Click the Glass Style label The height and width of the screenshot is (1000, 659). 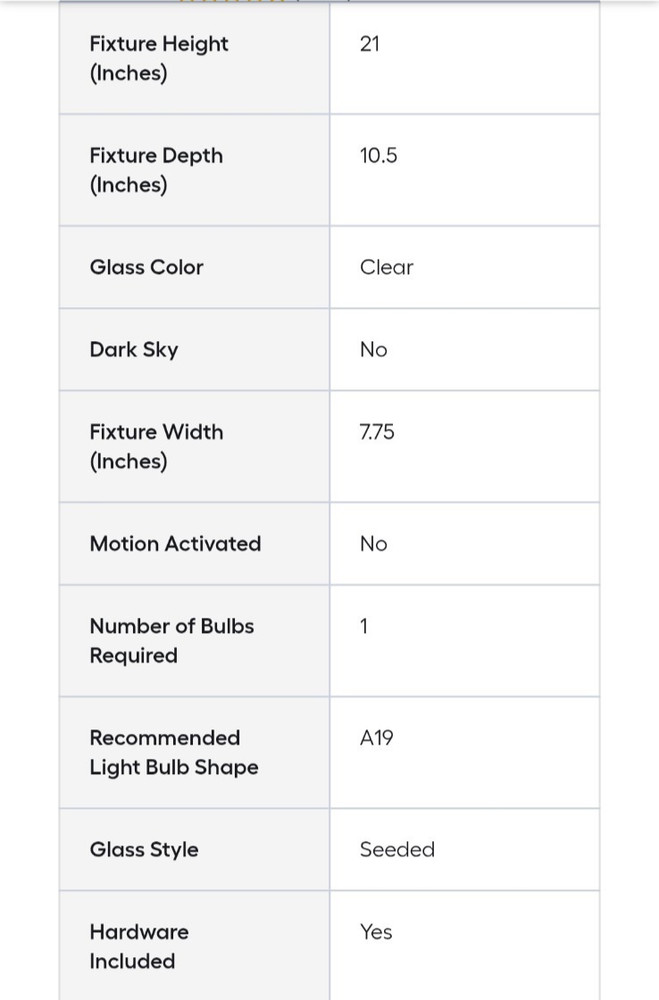(144, 849)
